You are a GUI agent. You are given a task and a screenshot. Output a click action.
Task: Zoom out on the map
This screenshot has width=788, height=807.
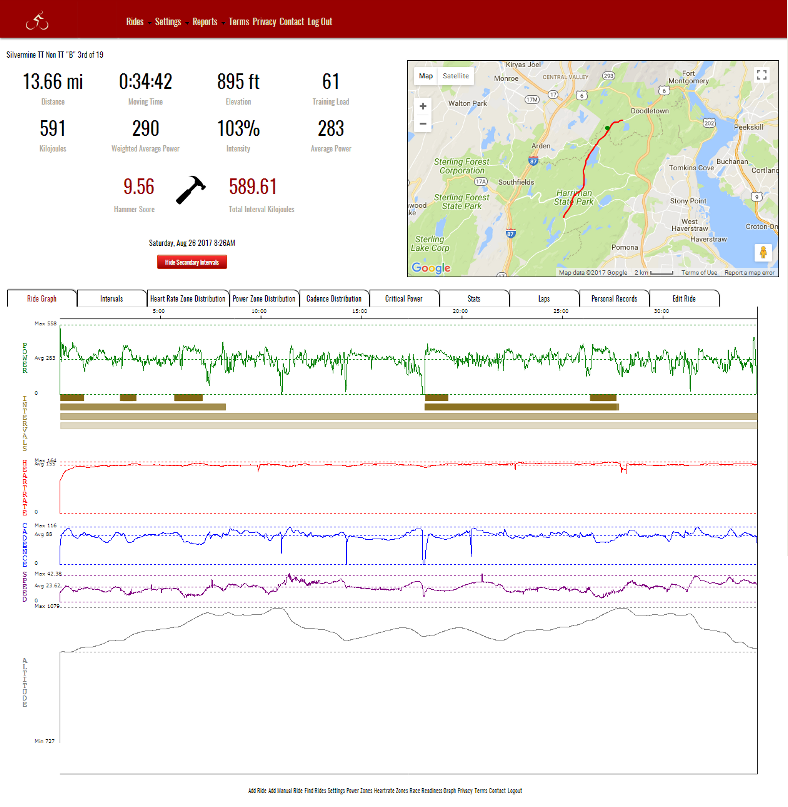point(423,125)
